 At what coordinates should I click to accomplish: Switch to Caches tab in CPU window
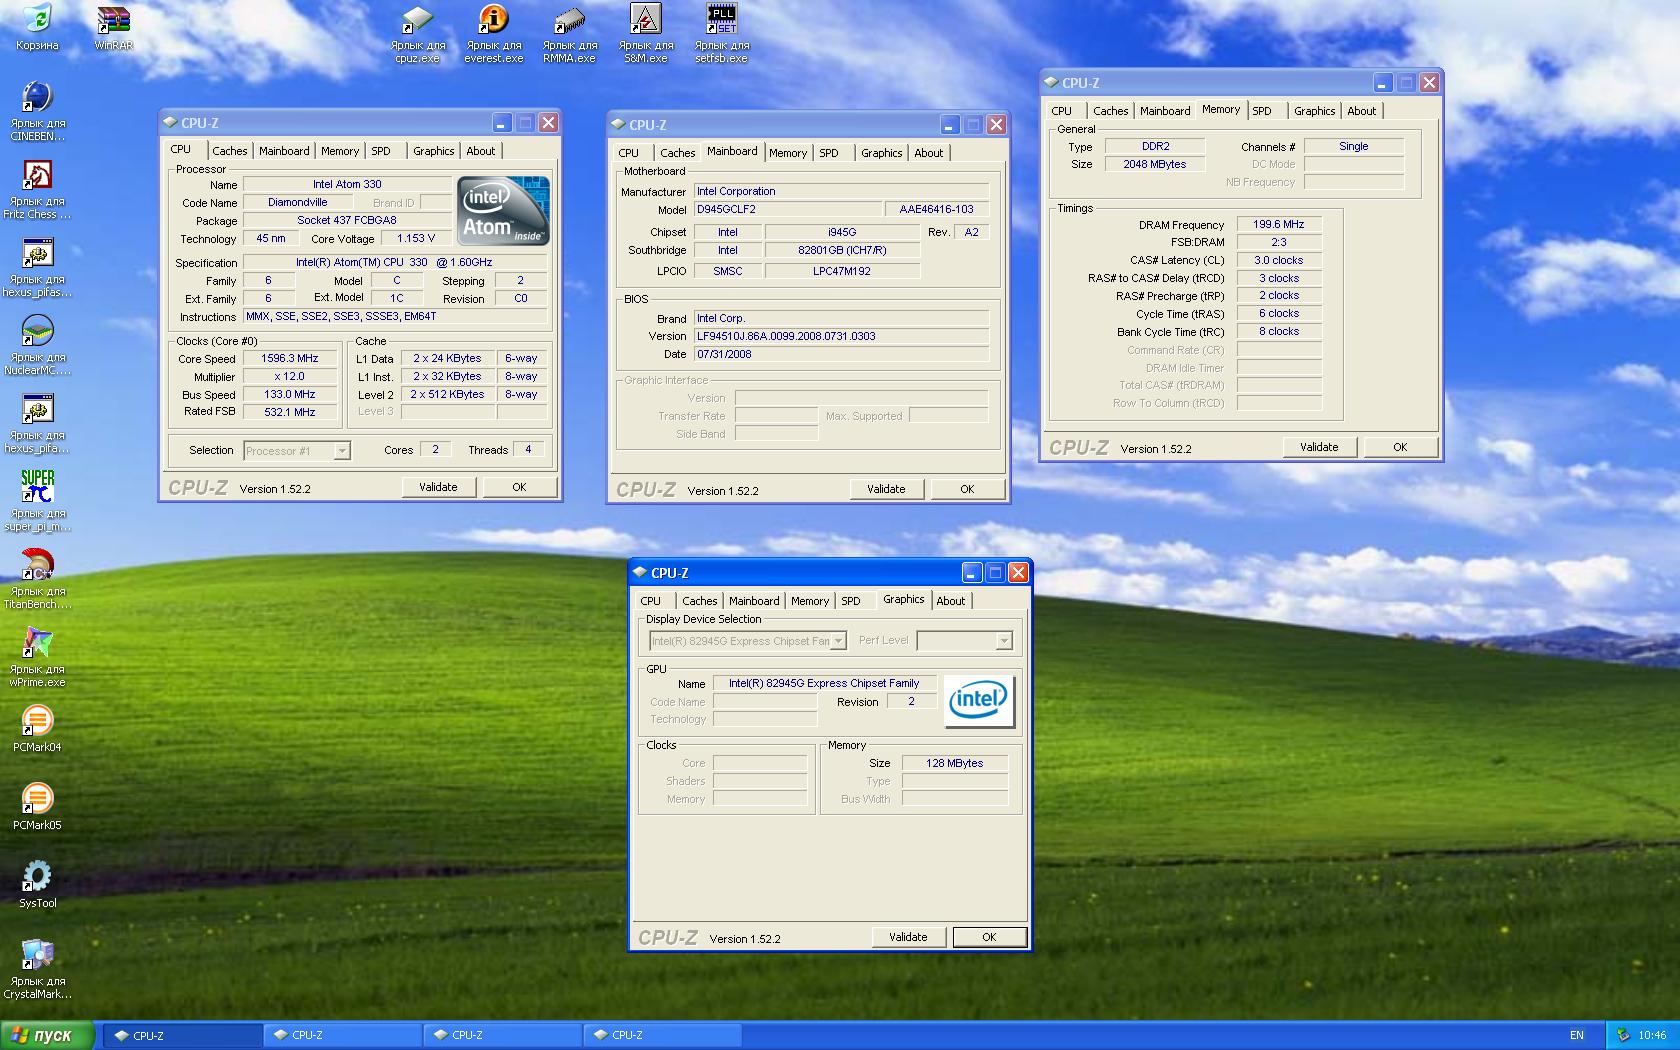point(230,151)
